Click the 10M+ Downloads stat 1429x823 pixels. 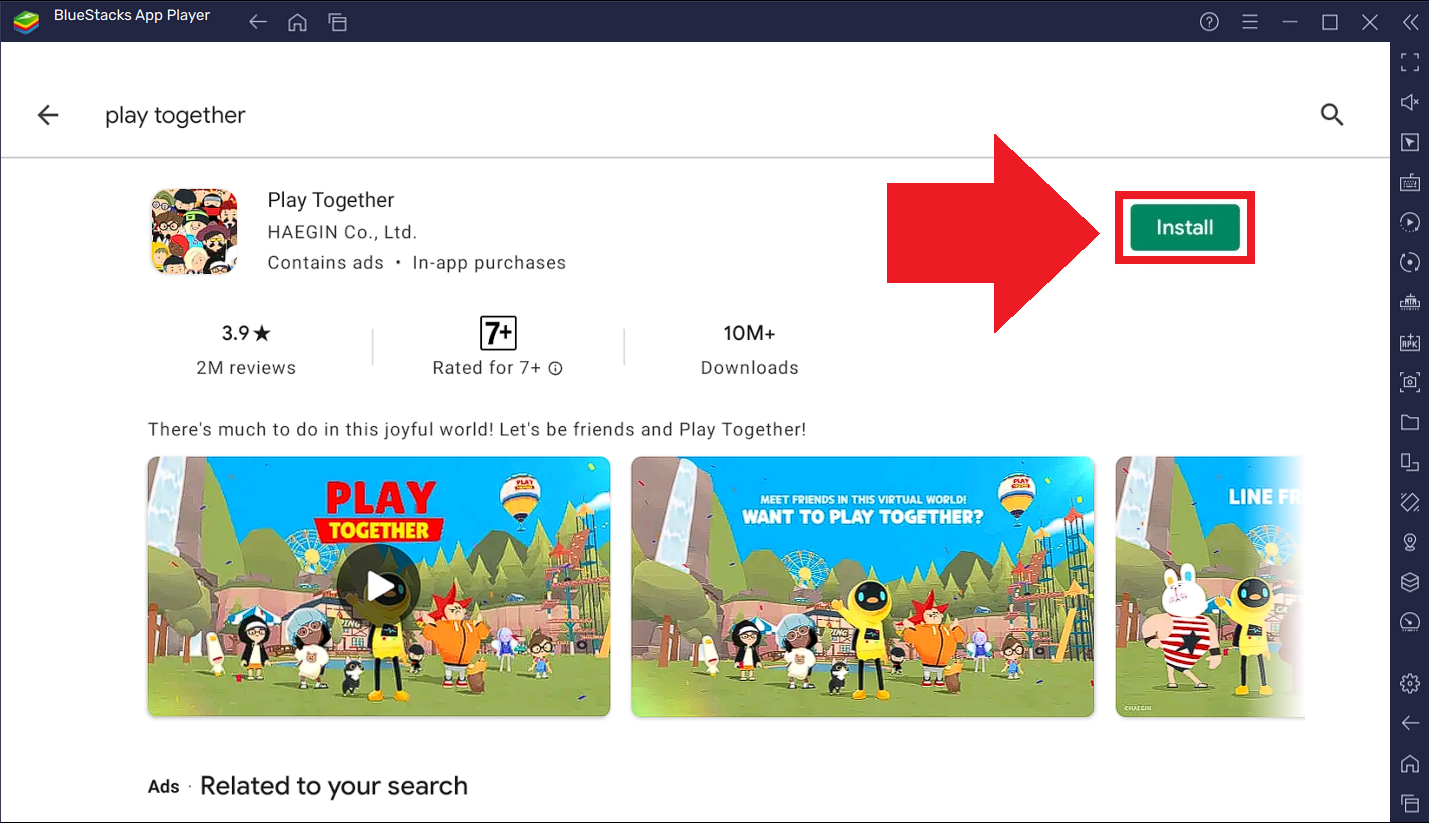pos(750,350)
